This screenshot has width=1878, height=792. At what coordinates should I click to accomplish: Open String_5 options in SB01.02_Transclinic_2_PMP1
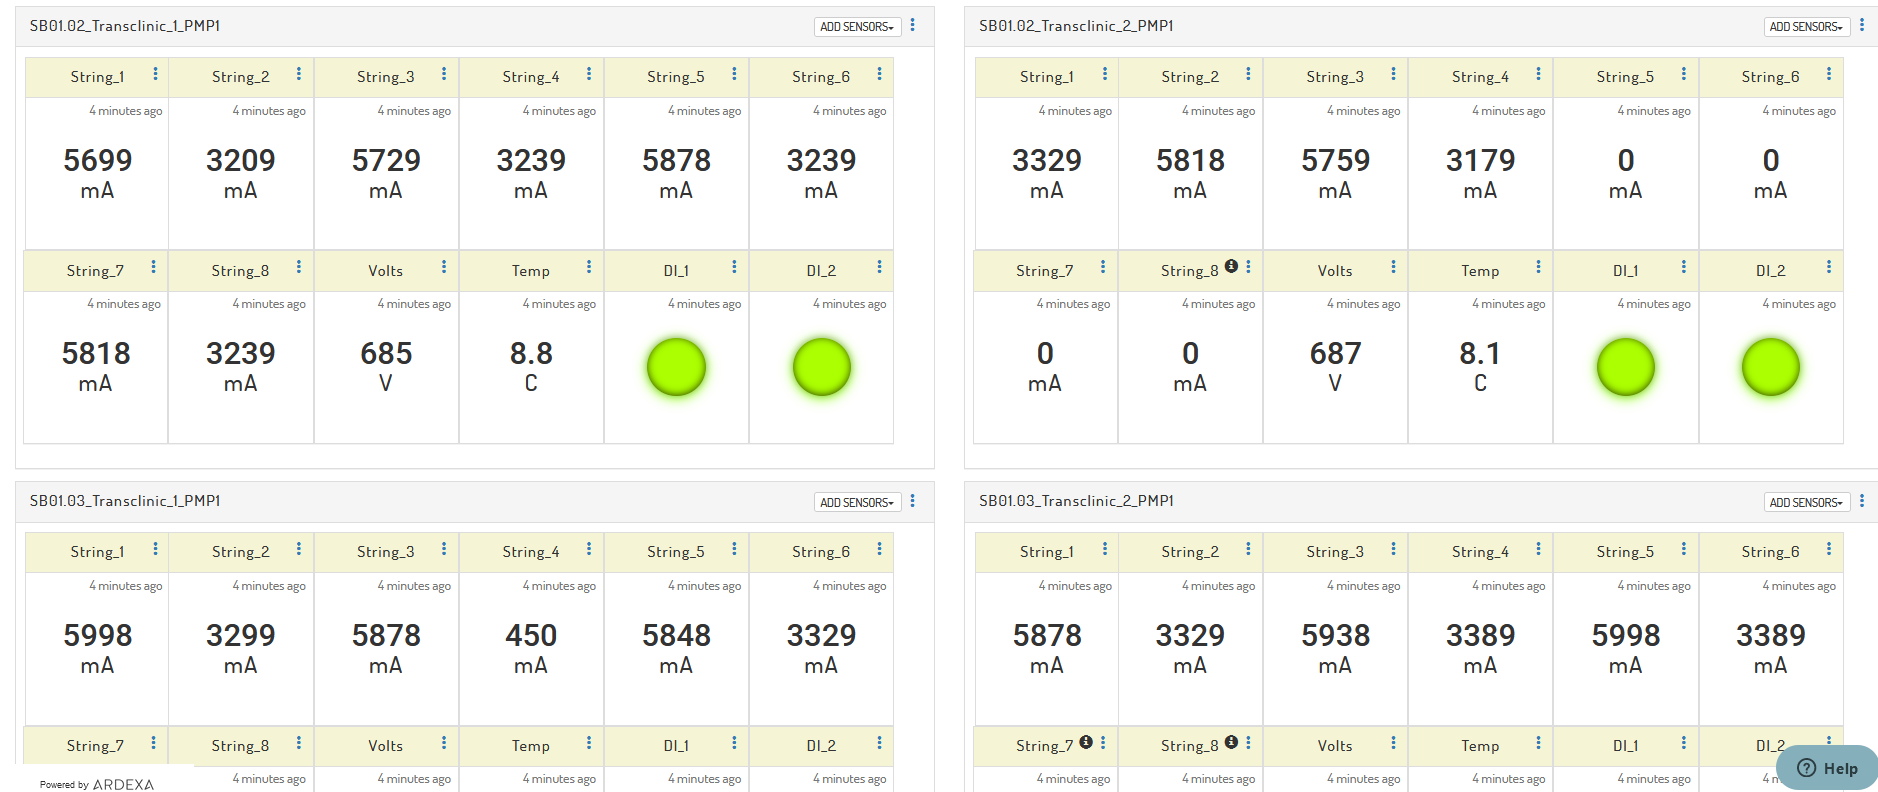click(x=1684, y=74)
